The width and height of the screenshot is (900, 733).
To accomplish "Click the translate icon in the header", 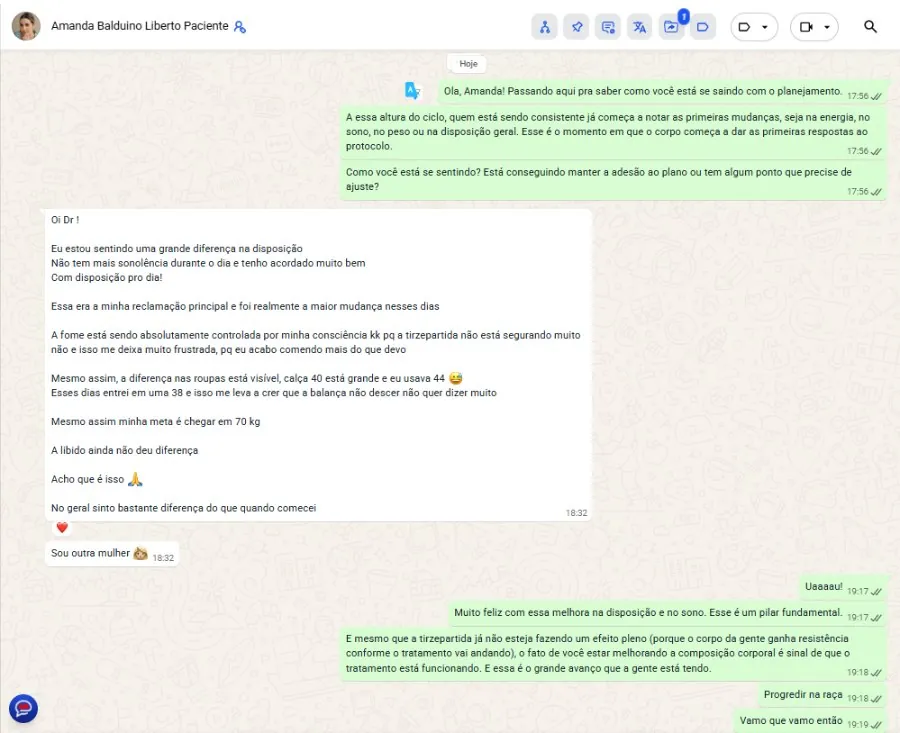I will pyautogui.click(x=639, y=26).
